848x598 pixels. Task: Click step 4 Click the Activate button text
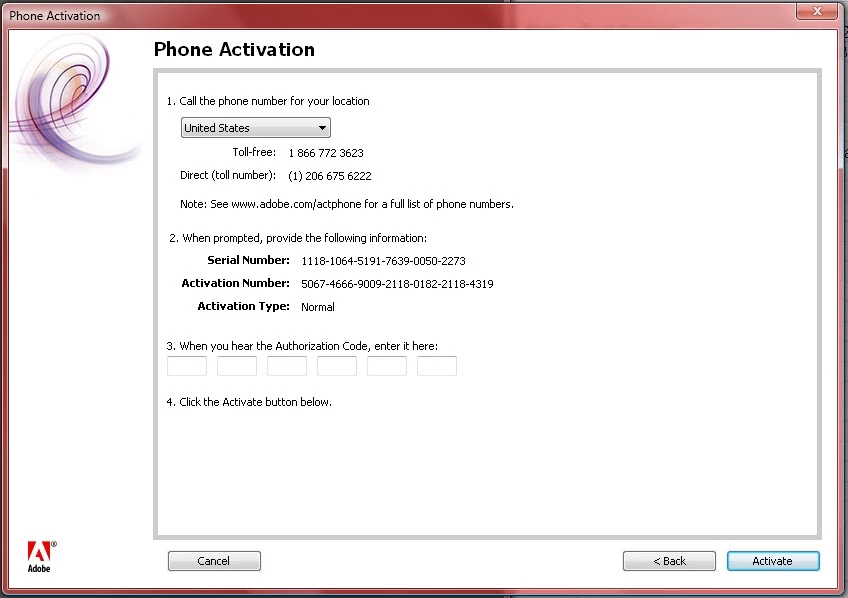point(249,402)
